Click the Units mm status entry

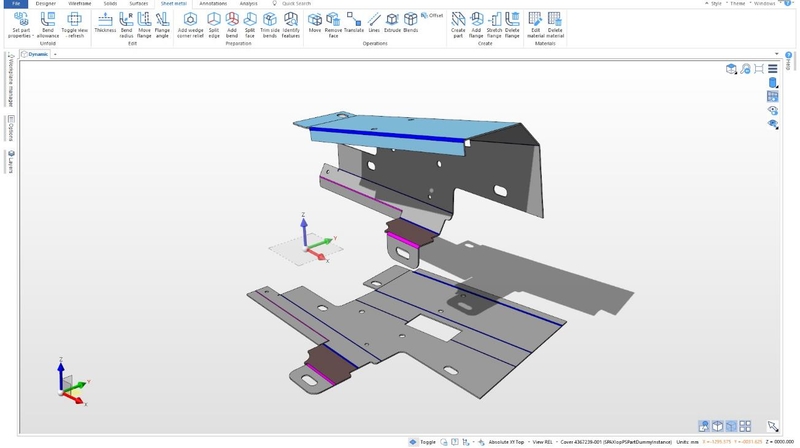(x=687, y=442)
